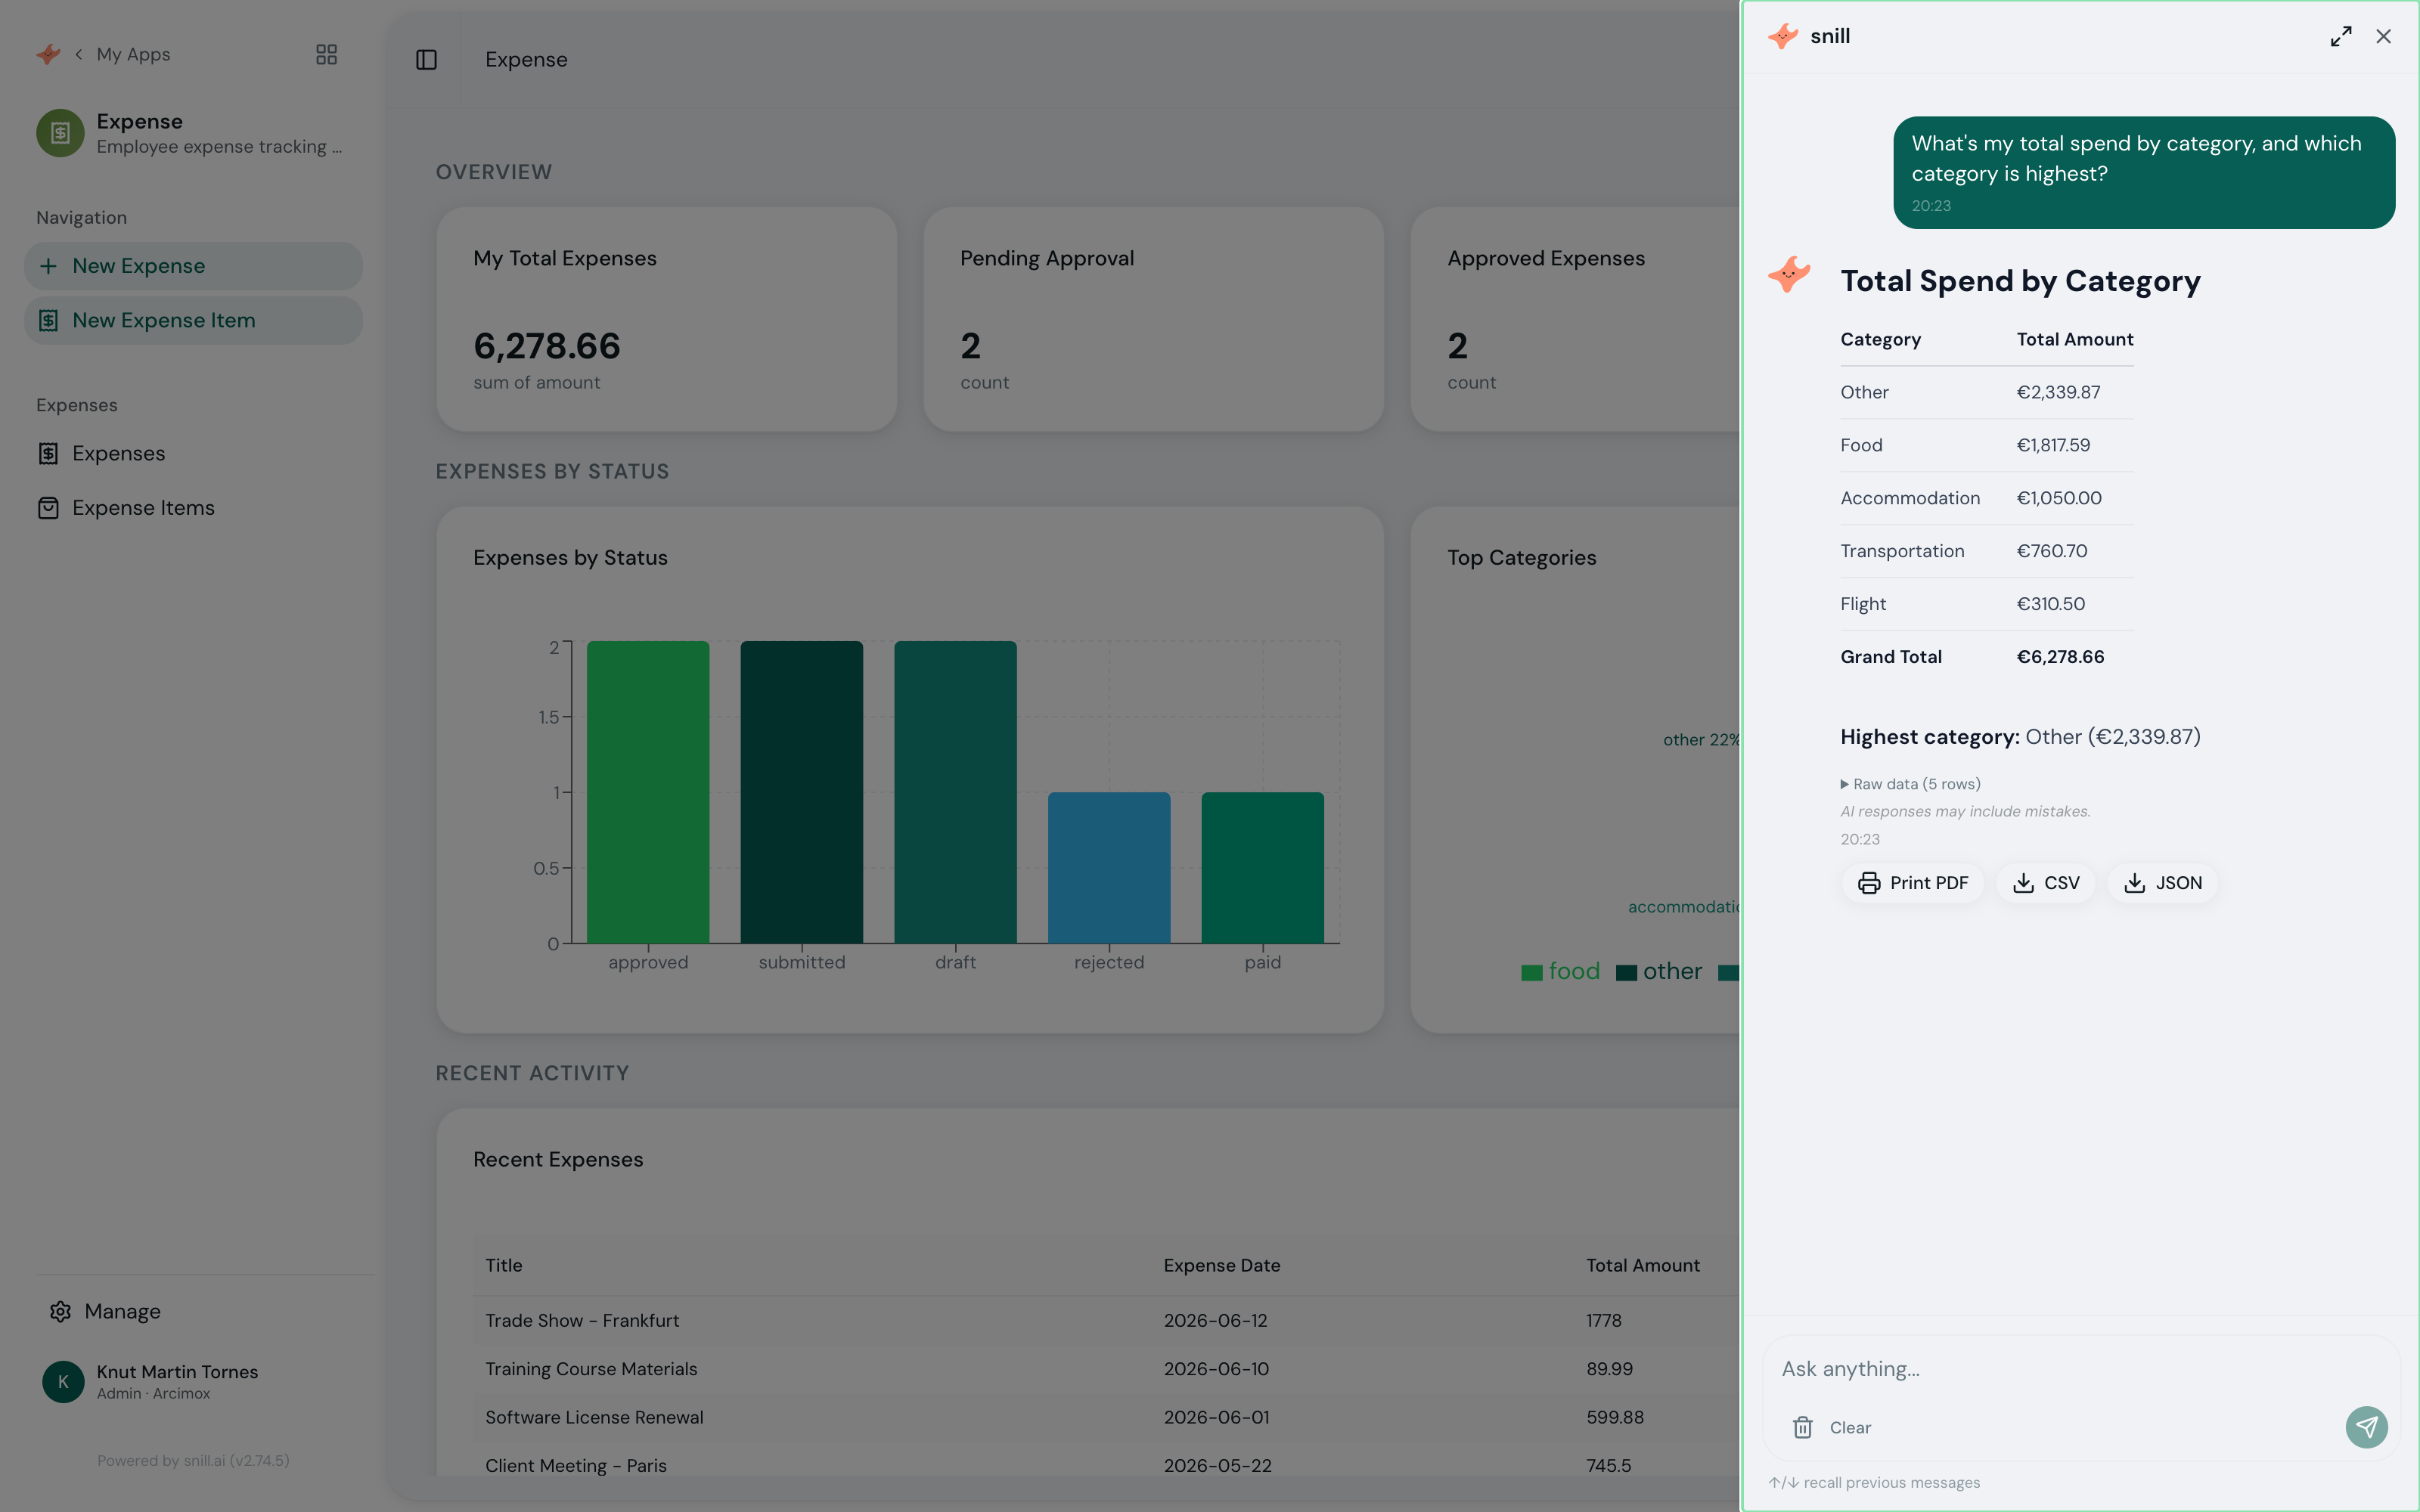
Task: Click the approved bar in status chart
Action: click(648, 792)
